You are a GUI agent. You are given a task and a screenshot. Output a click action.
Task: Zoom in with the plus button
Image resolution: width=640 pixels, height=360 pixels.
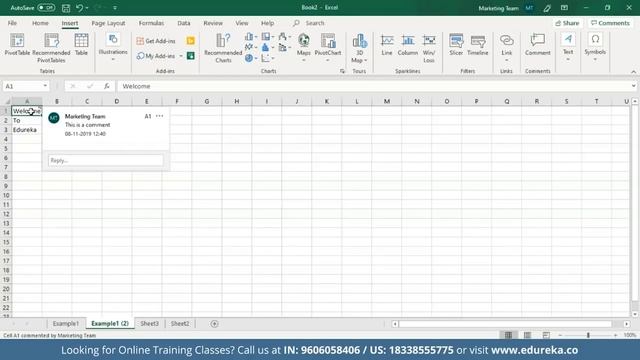[x=616, y=335]
